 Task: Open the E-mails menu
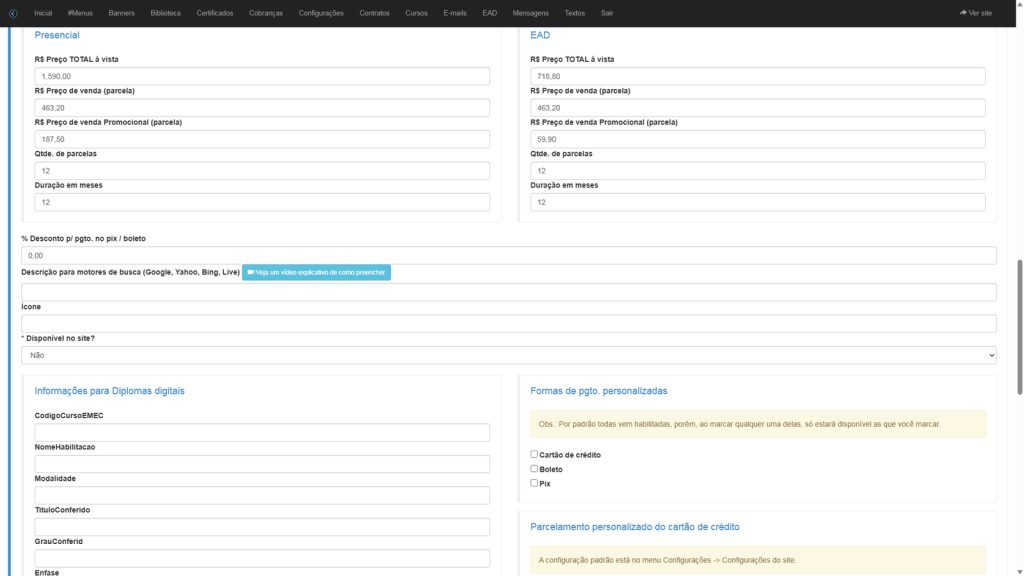pos(455,13)
